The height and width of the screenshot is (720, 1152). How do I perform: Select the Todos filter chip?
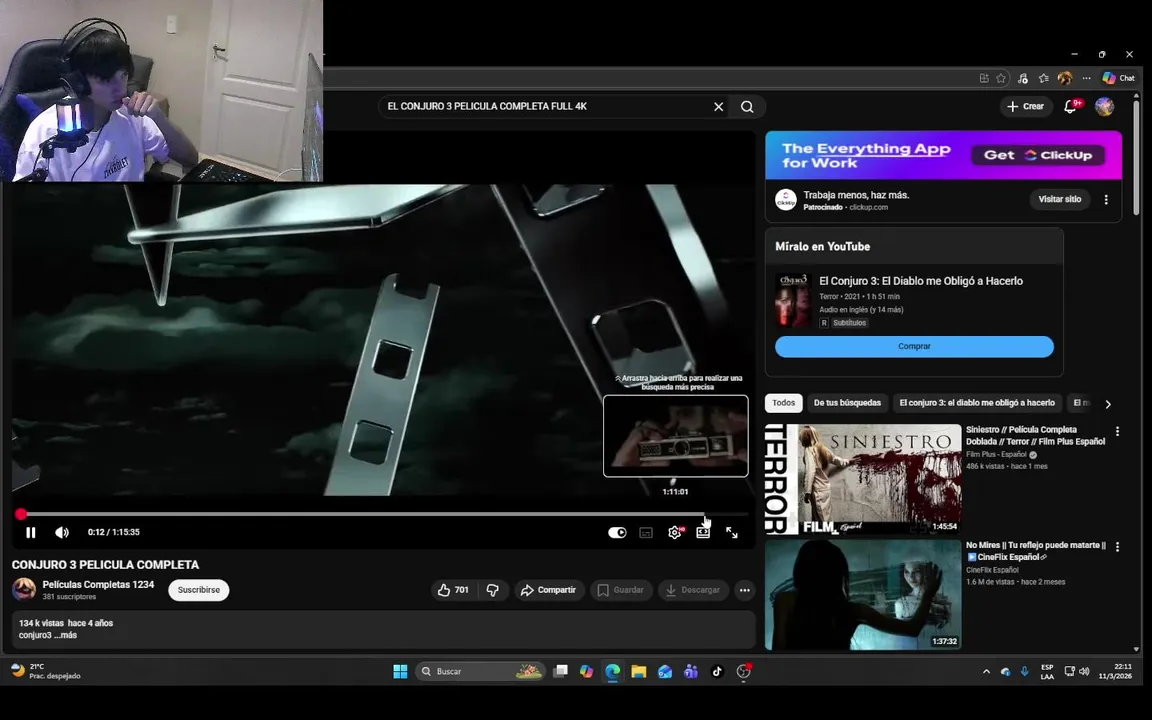tap(783, 403)
